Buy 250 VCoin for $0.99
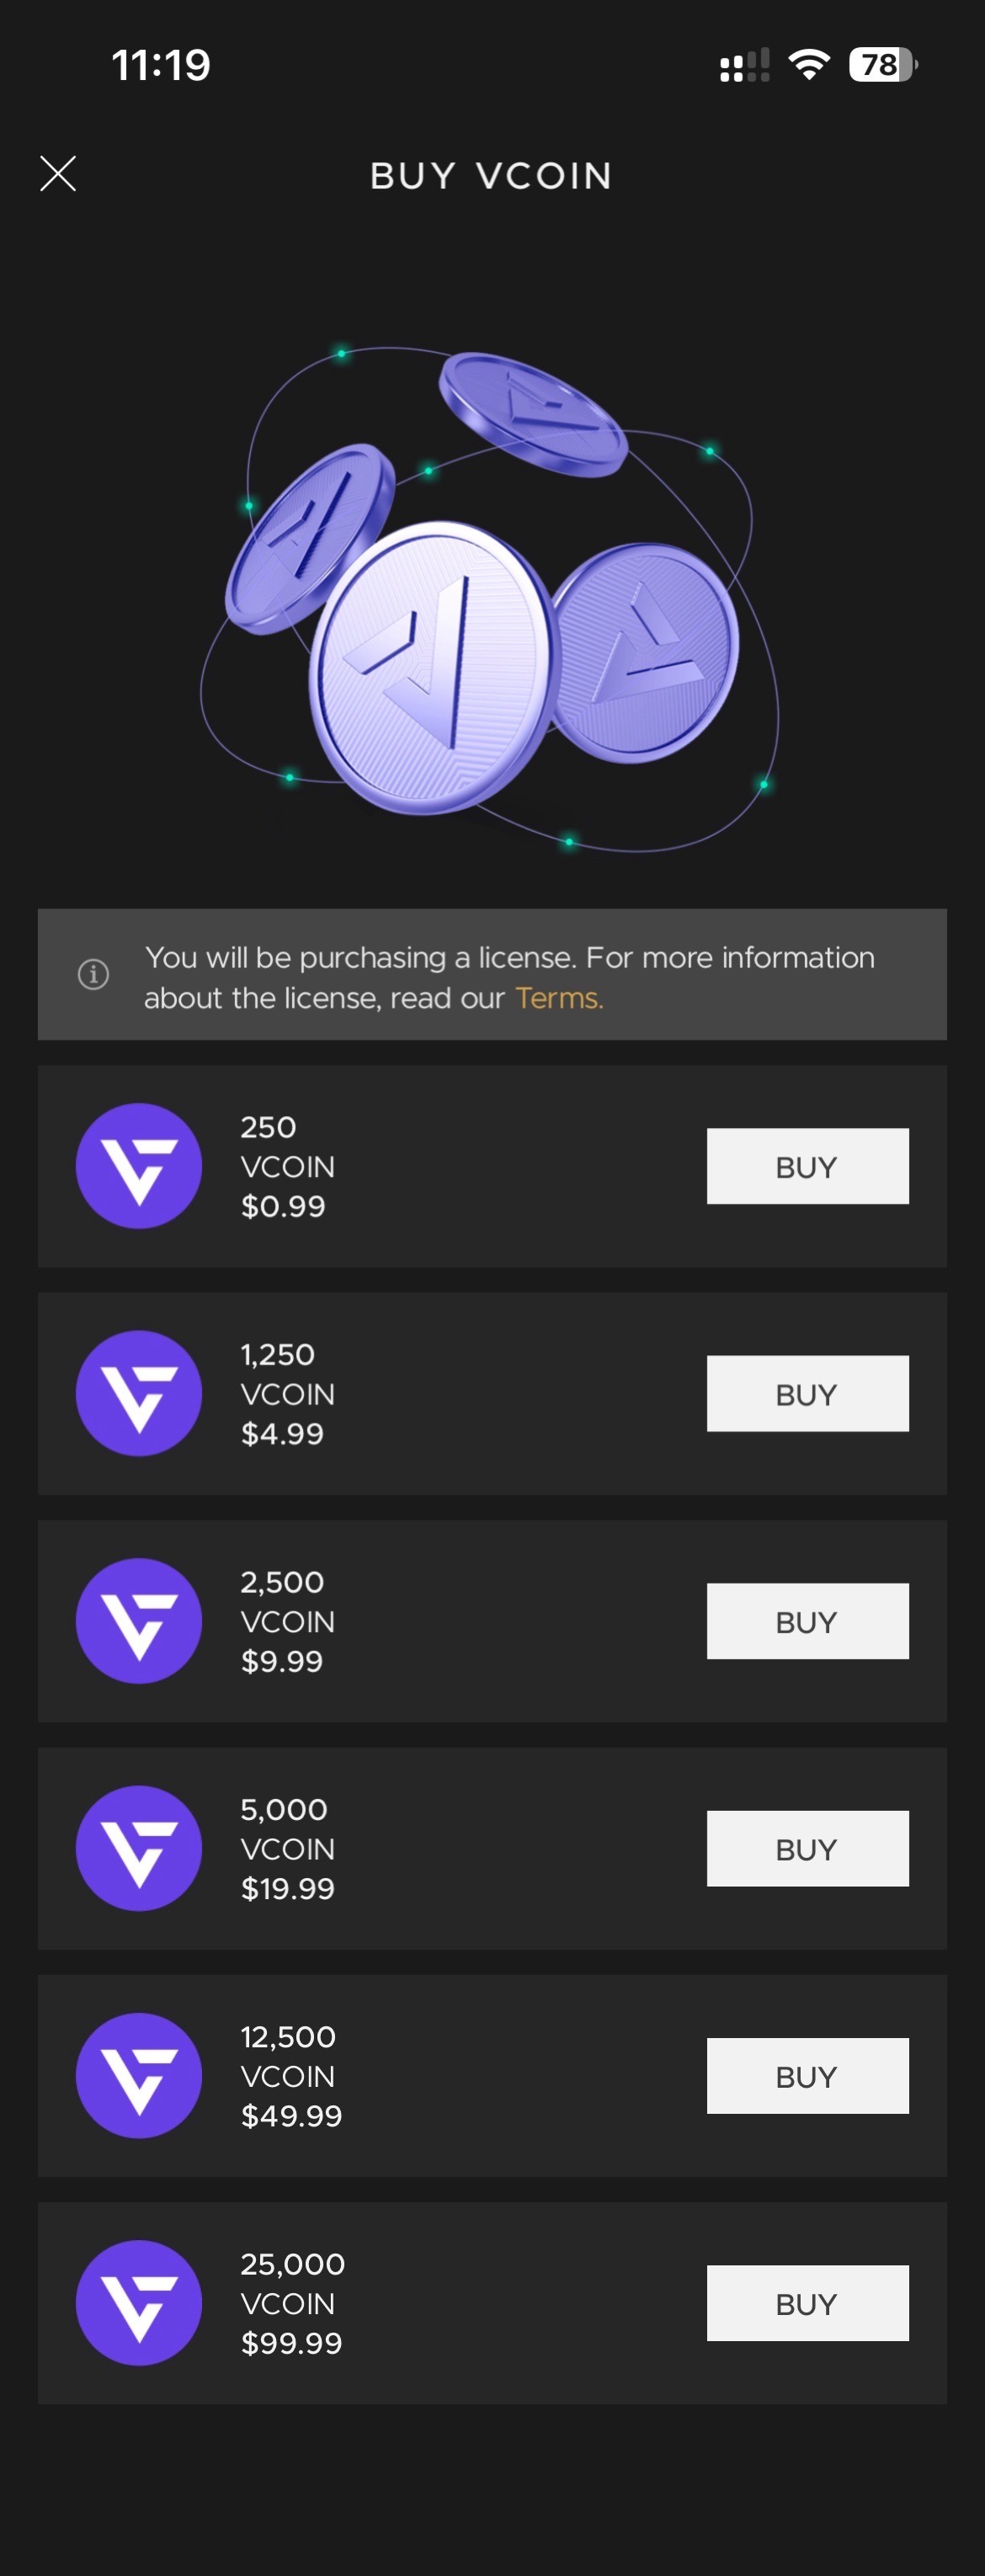 (x=807, y=1166)
